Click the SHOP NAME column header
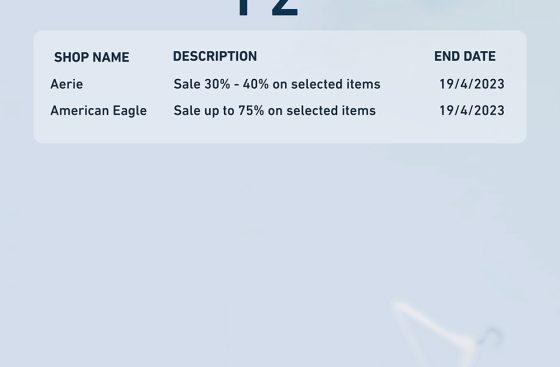560x367 pixels. [x=91, y=57]
